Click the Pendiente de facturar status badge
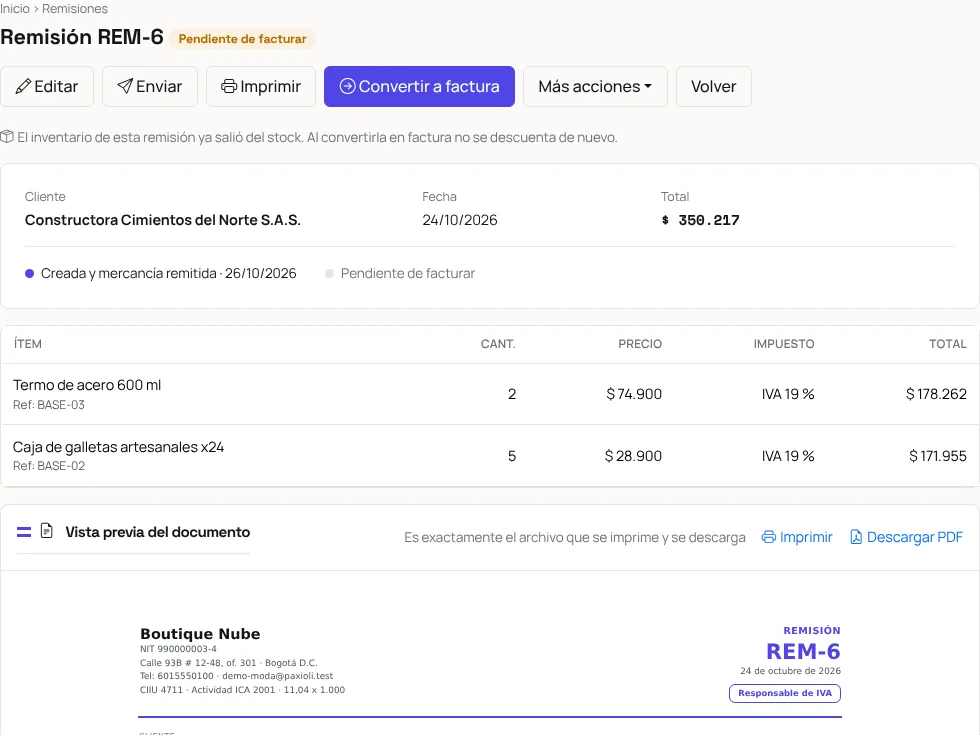The width and height of the screenshot is (980, 735). pyautogui.click(x=242, y=39)
